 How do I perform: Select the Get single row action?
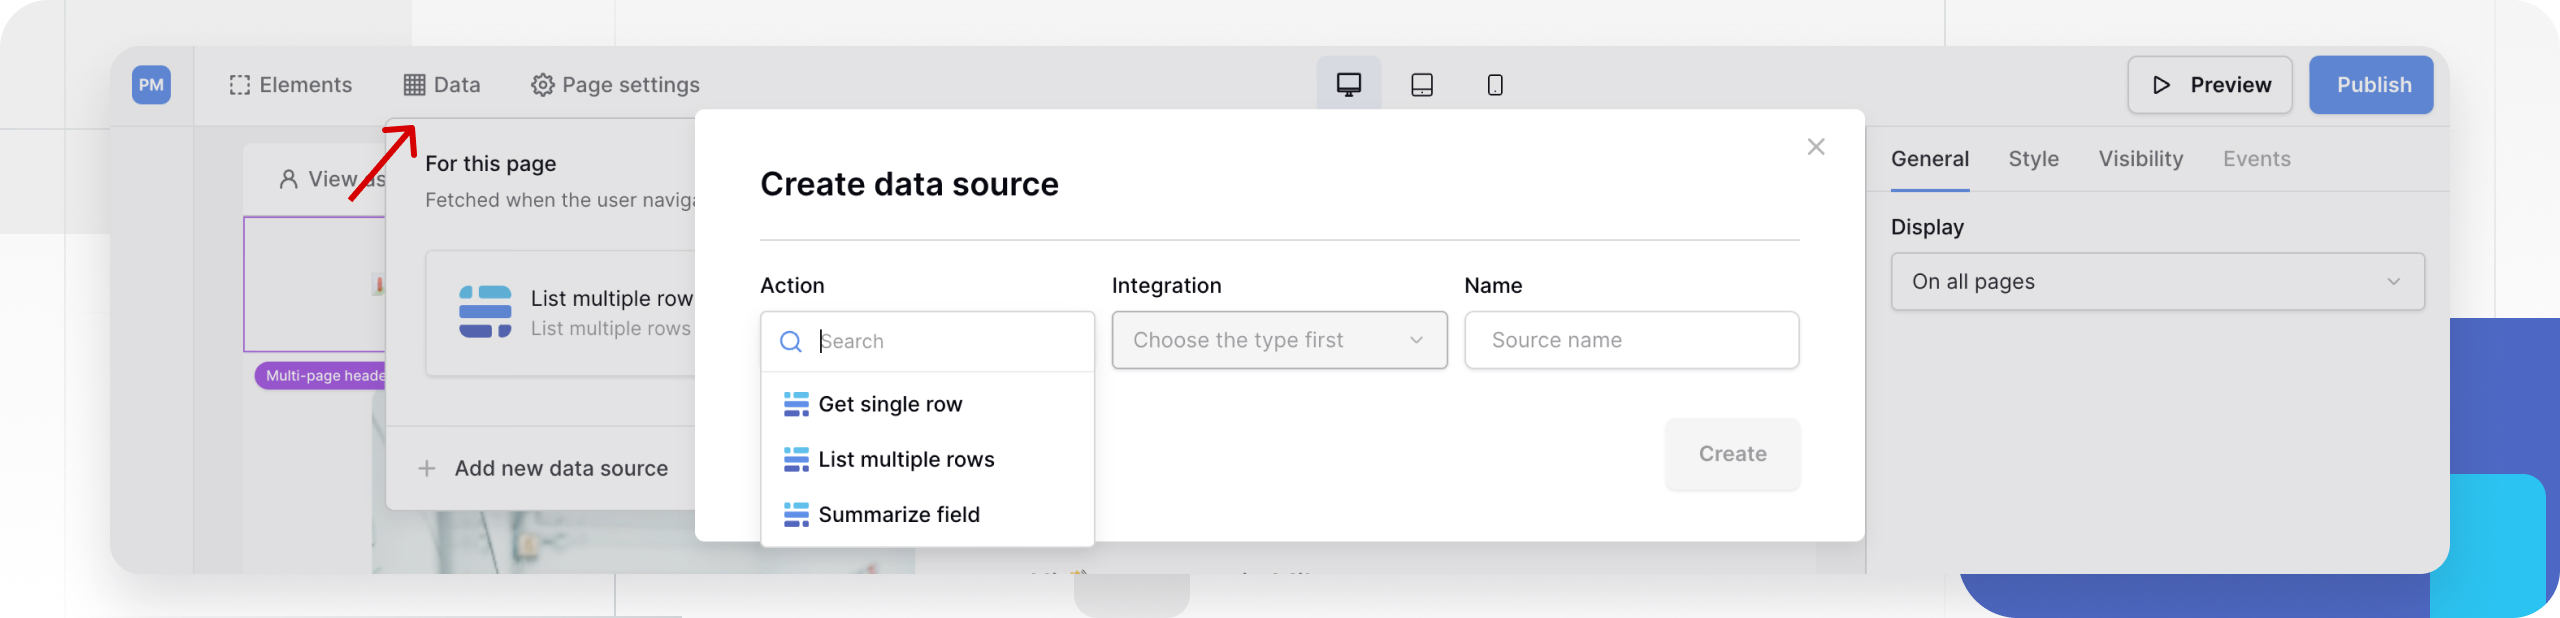(927, 404)
